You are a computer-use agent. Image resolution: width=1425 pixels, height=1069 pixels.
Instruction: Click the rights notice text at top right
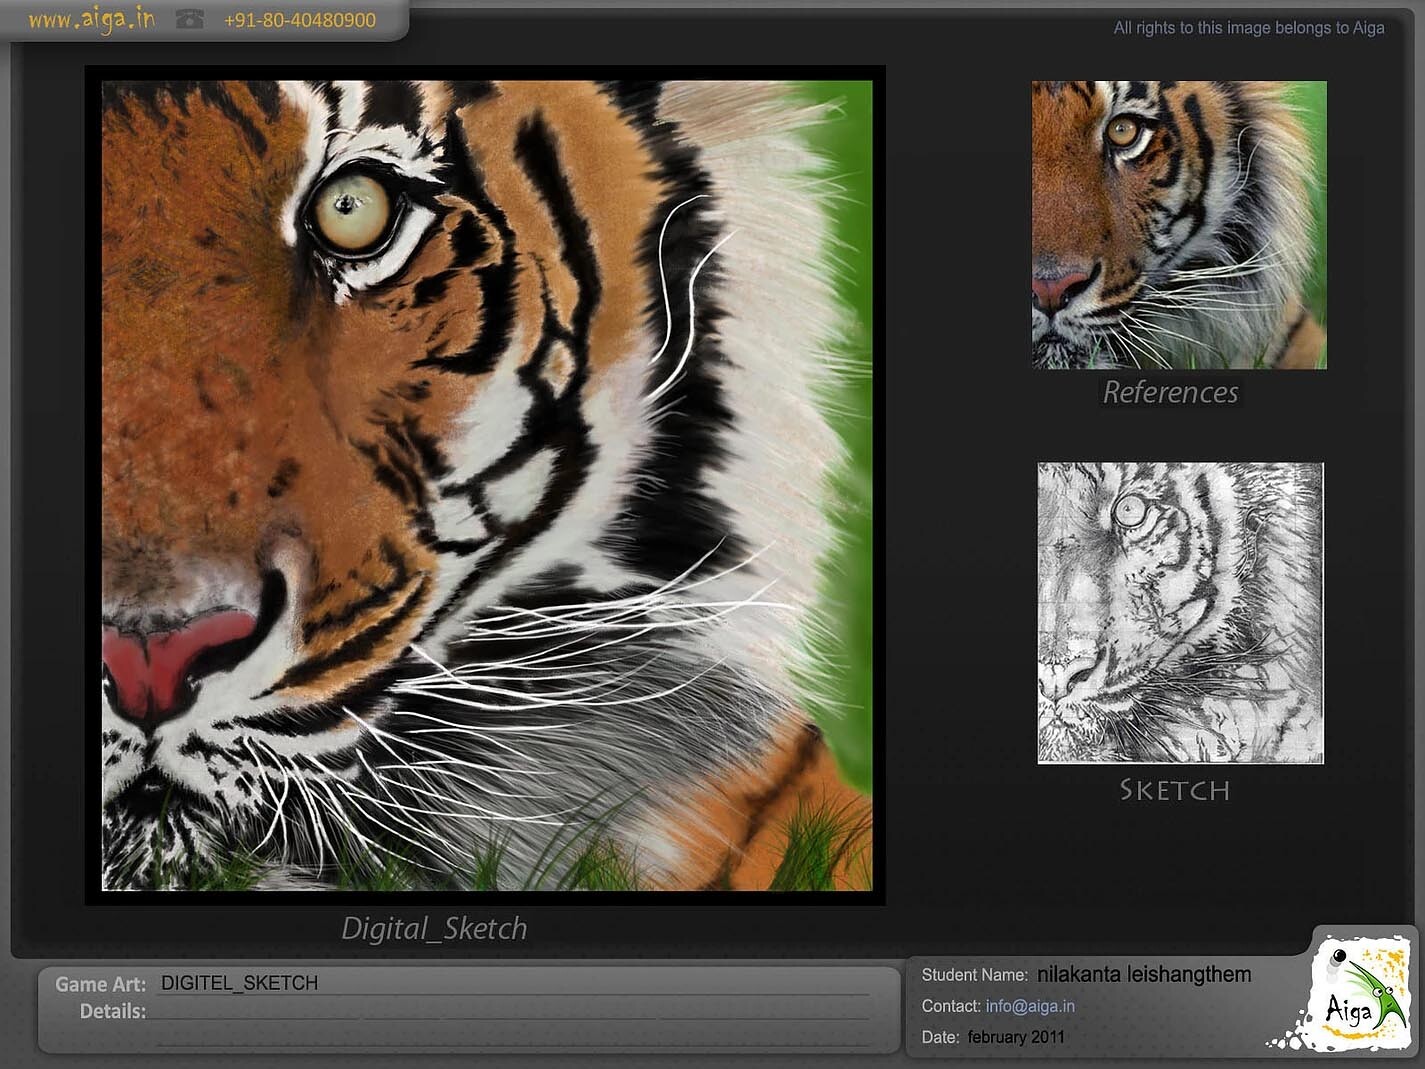[x=1248, y=28]
